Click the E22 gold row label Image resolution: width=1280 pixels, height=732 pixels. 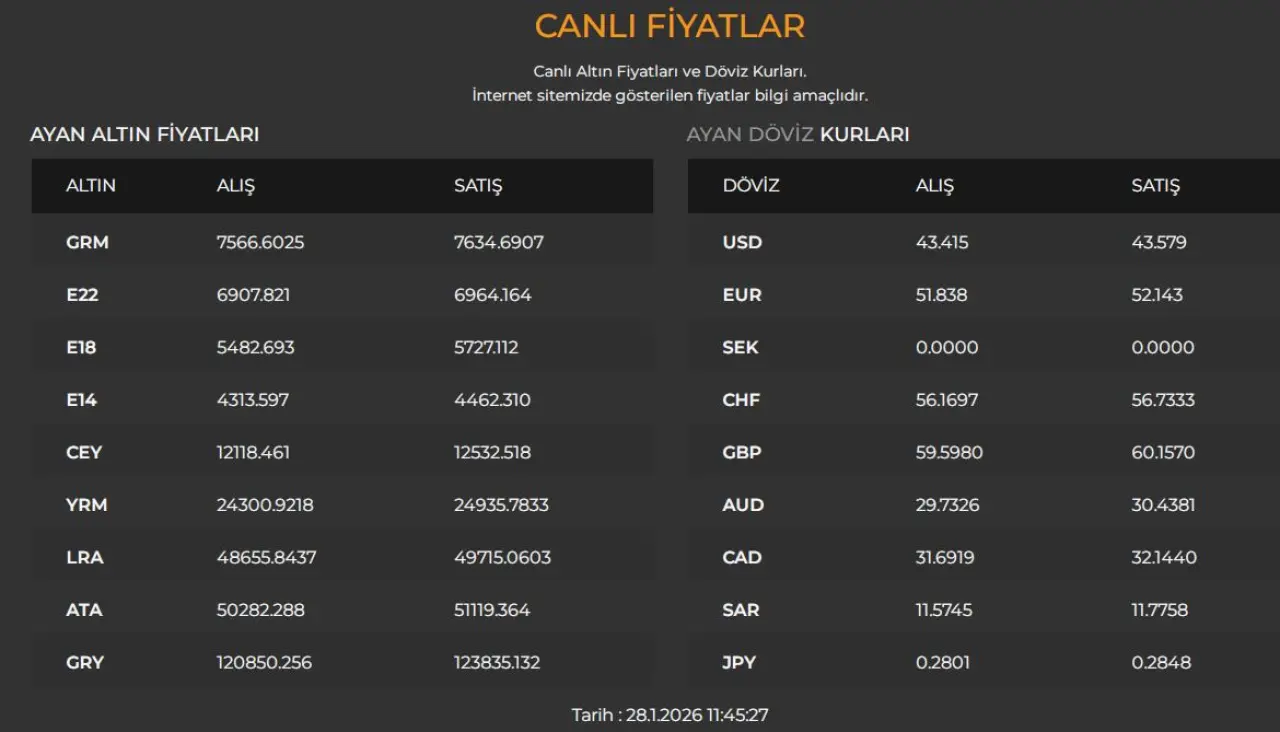(x=82, y=295)
